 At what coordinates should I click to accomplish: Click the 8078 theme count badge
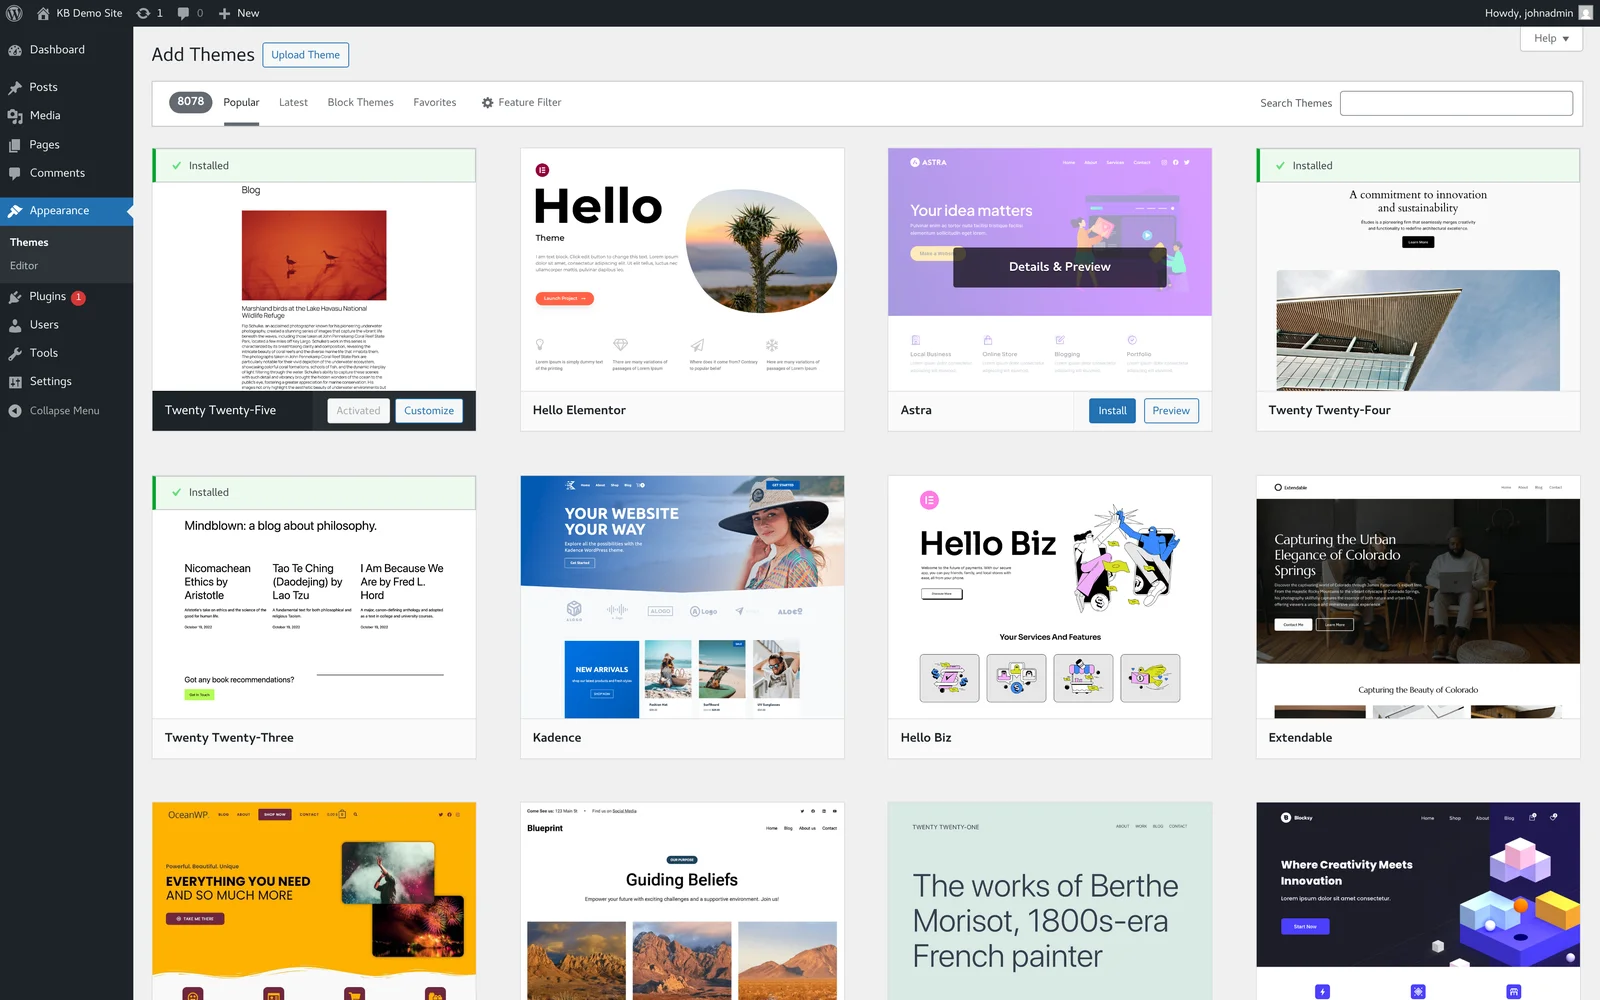coord(190,102)
